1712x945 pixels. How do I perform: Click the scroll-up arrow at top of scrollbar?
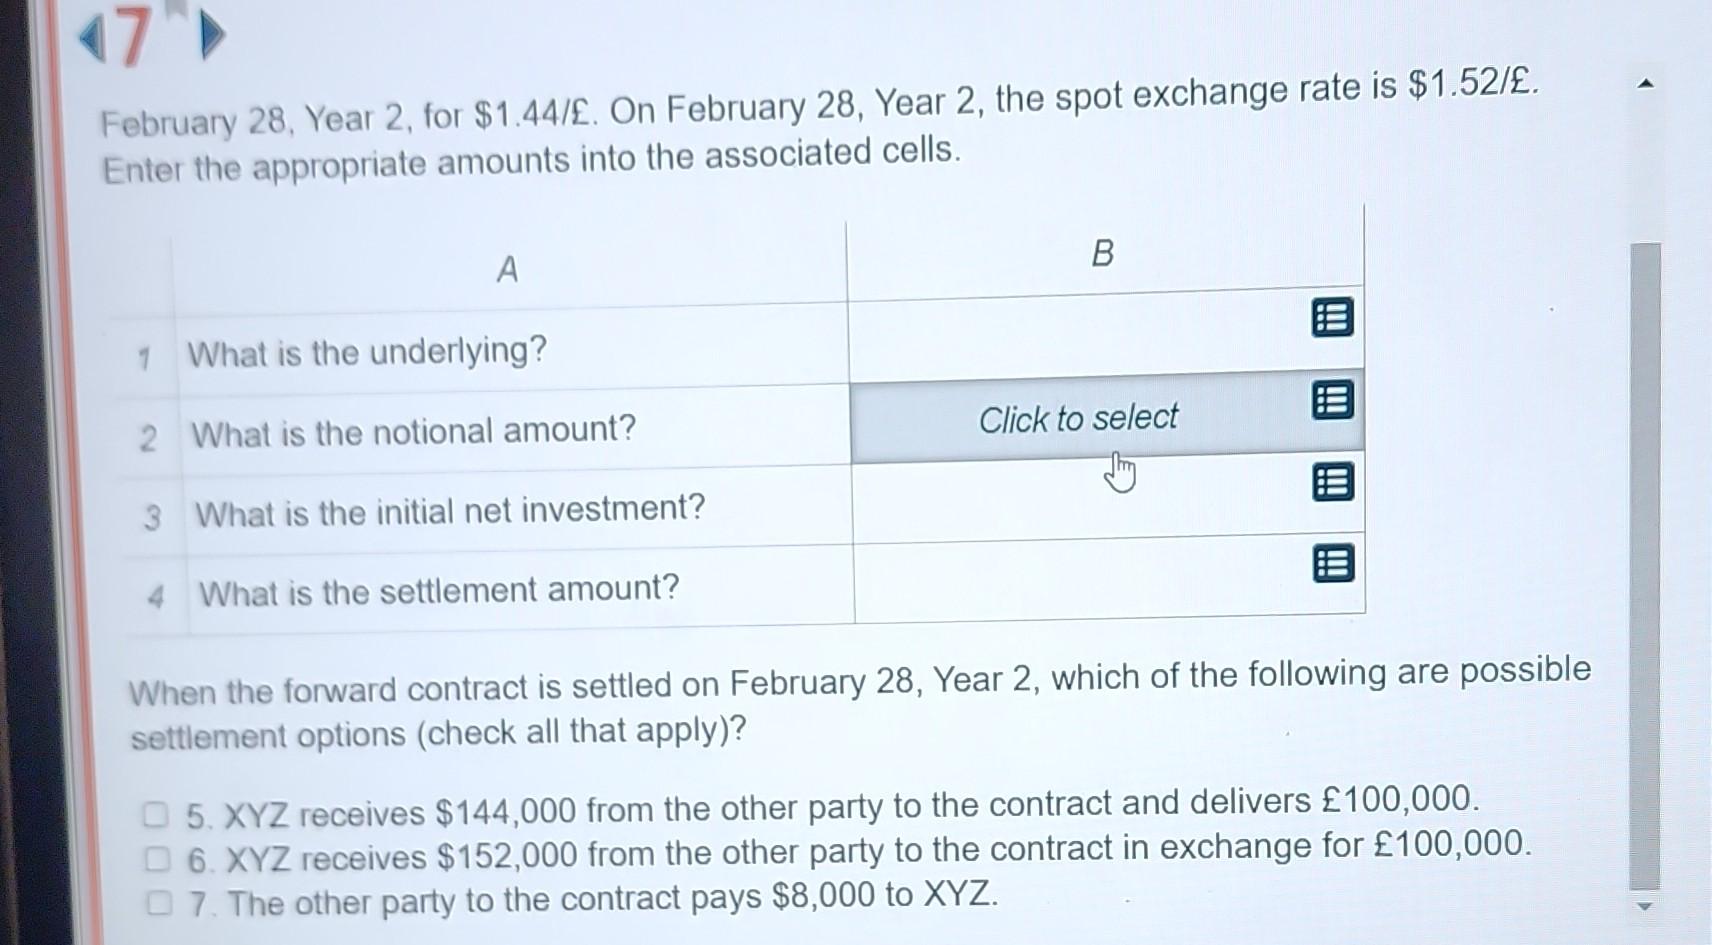coord(1648,85)
